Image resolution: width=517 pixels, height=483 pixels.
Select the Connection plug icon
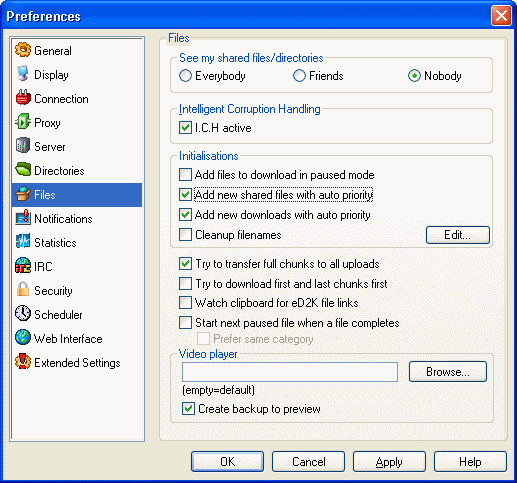(x=23, y=98)
